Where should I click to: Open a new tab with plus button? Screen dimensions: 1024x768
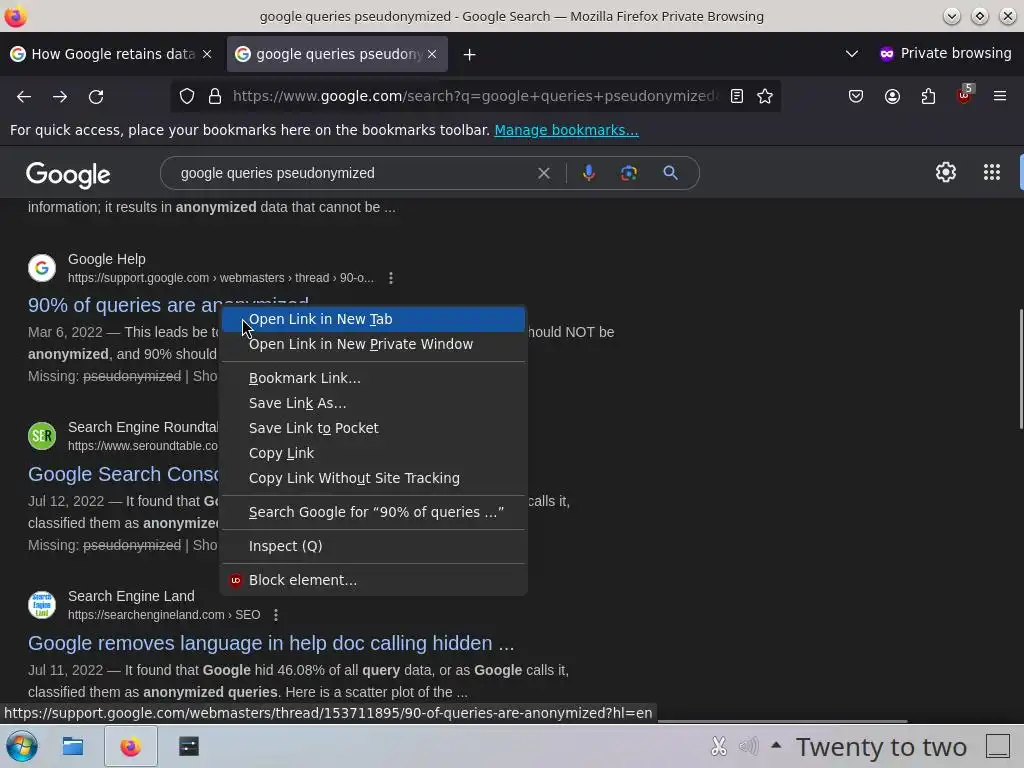(x=469, y=55)
